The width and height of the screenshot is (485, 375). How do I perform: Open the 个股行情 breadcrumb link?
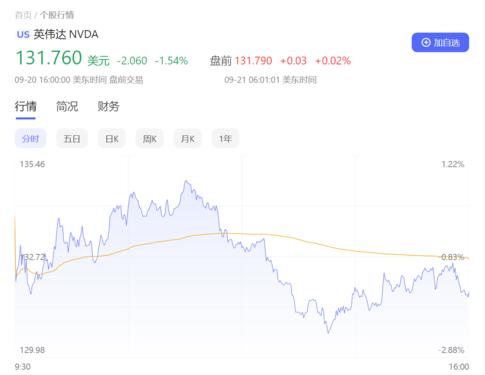coord(57,15)
